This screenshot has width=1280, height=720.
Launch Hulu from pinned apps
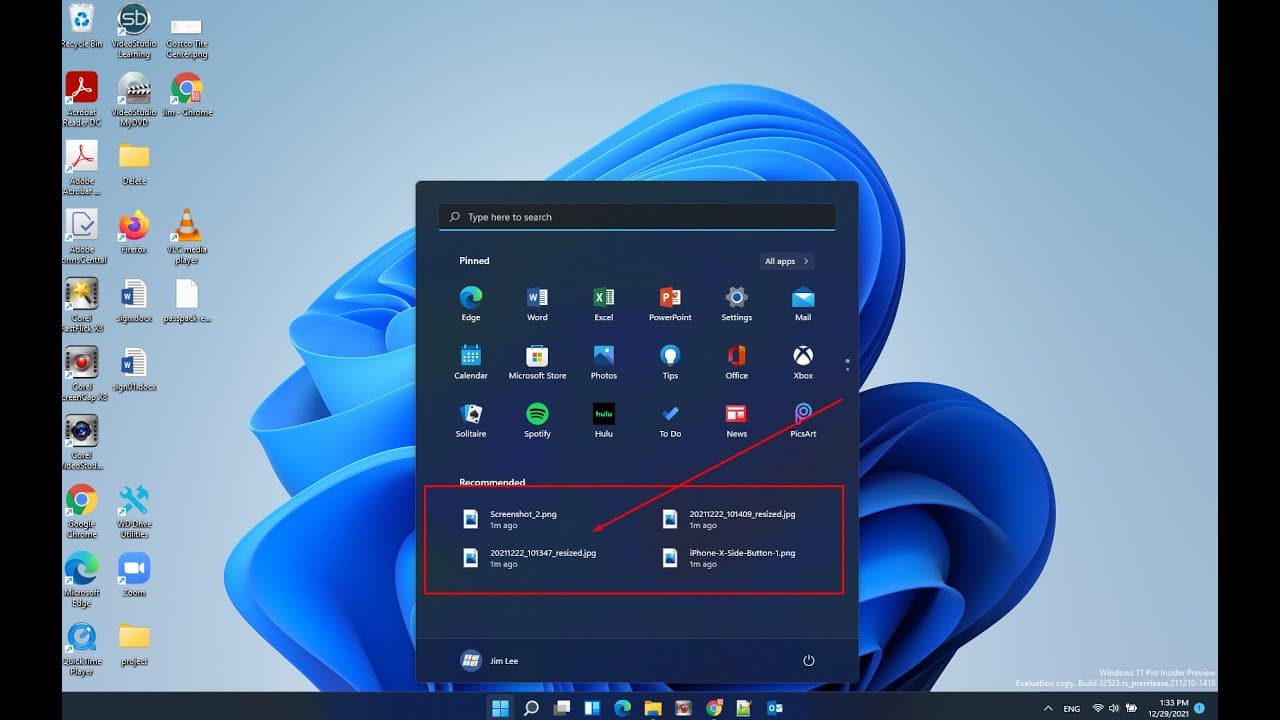604,420
